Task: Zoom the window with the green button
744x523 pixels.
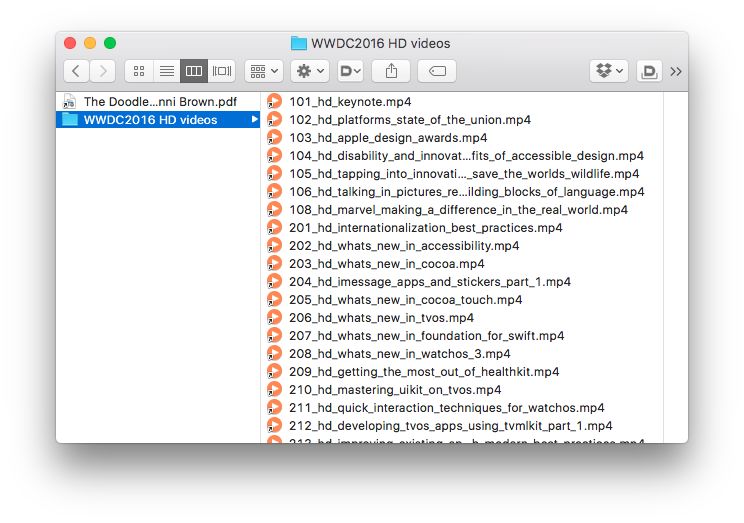Action: click(x=110, y=43)
